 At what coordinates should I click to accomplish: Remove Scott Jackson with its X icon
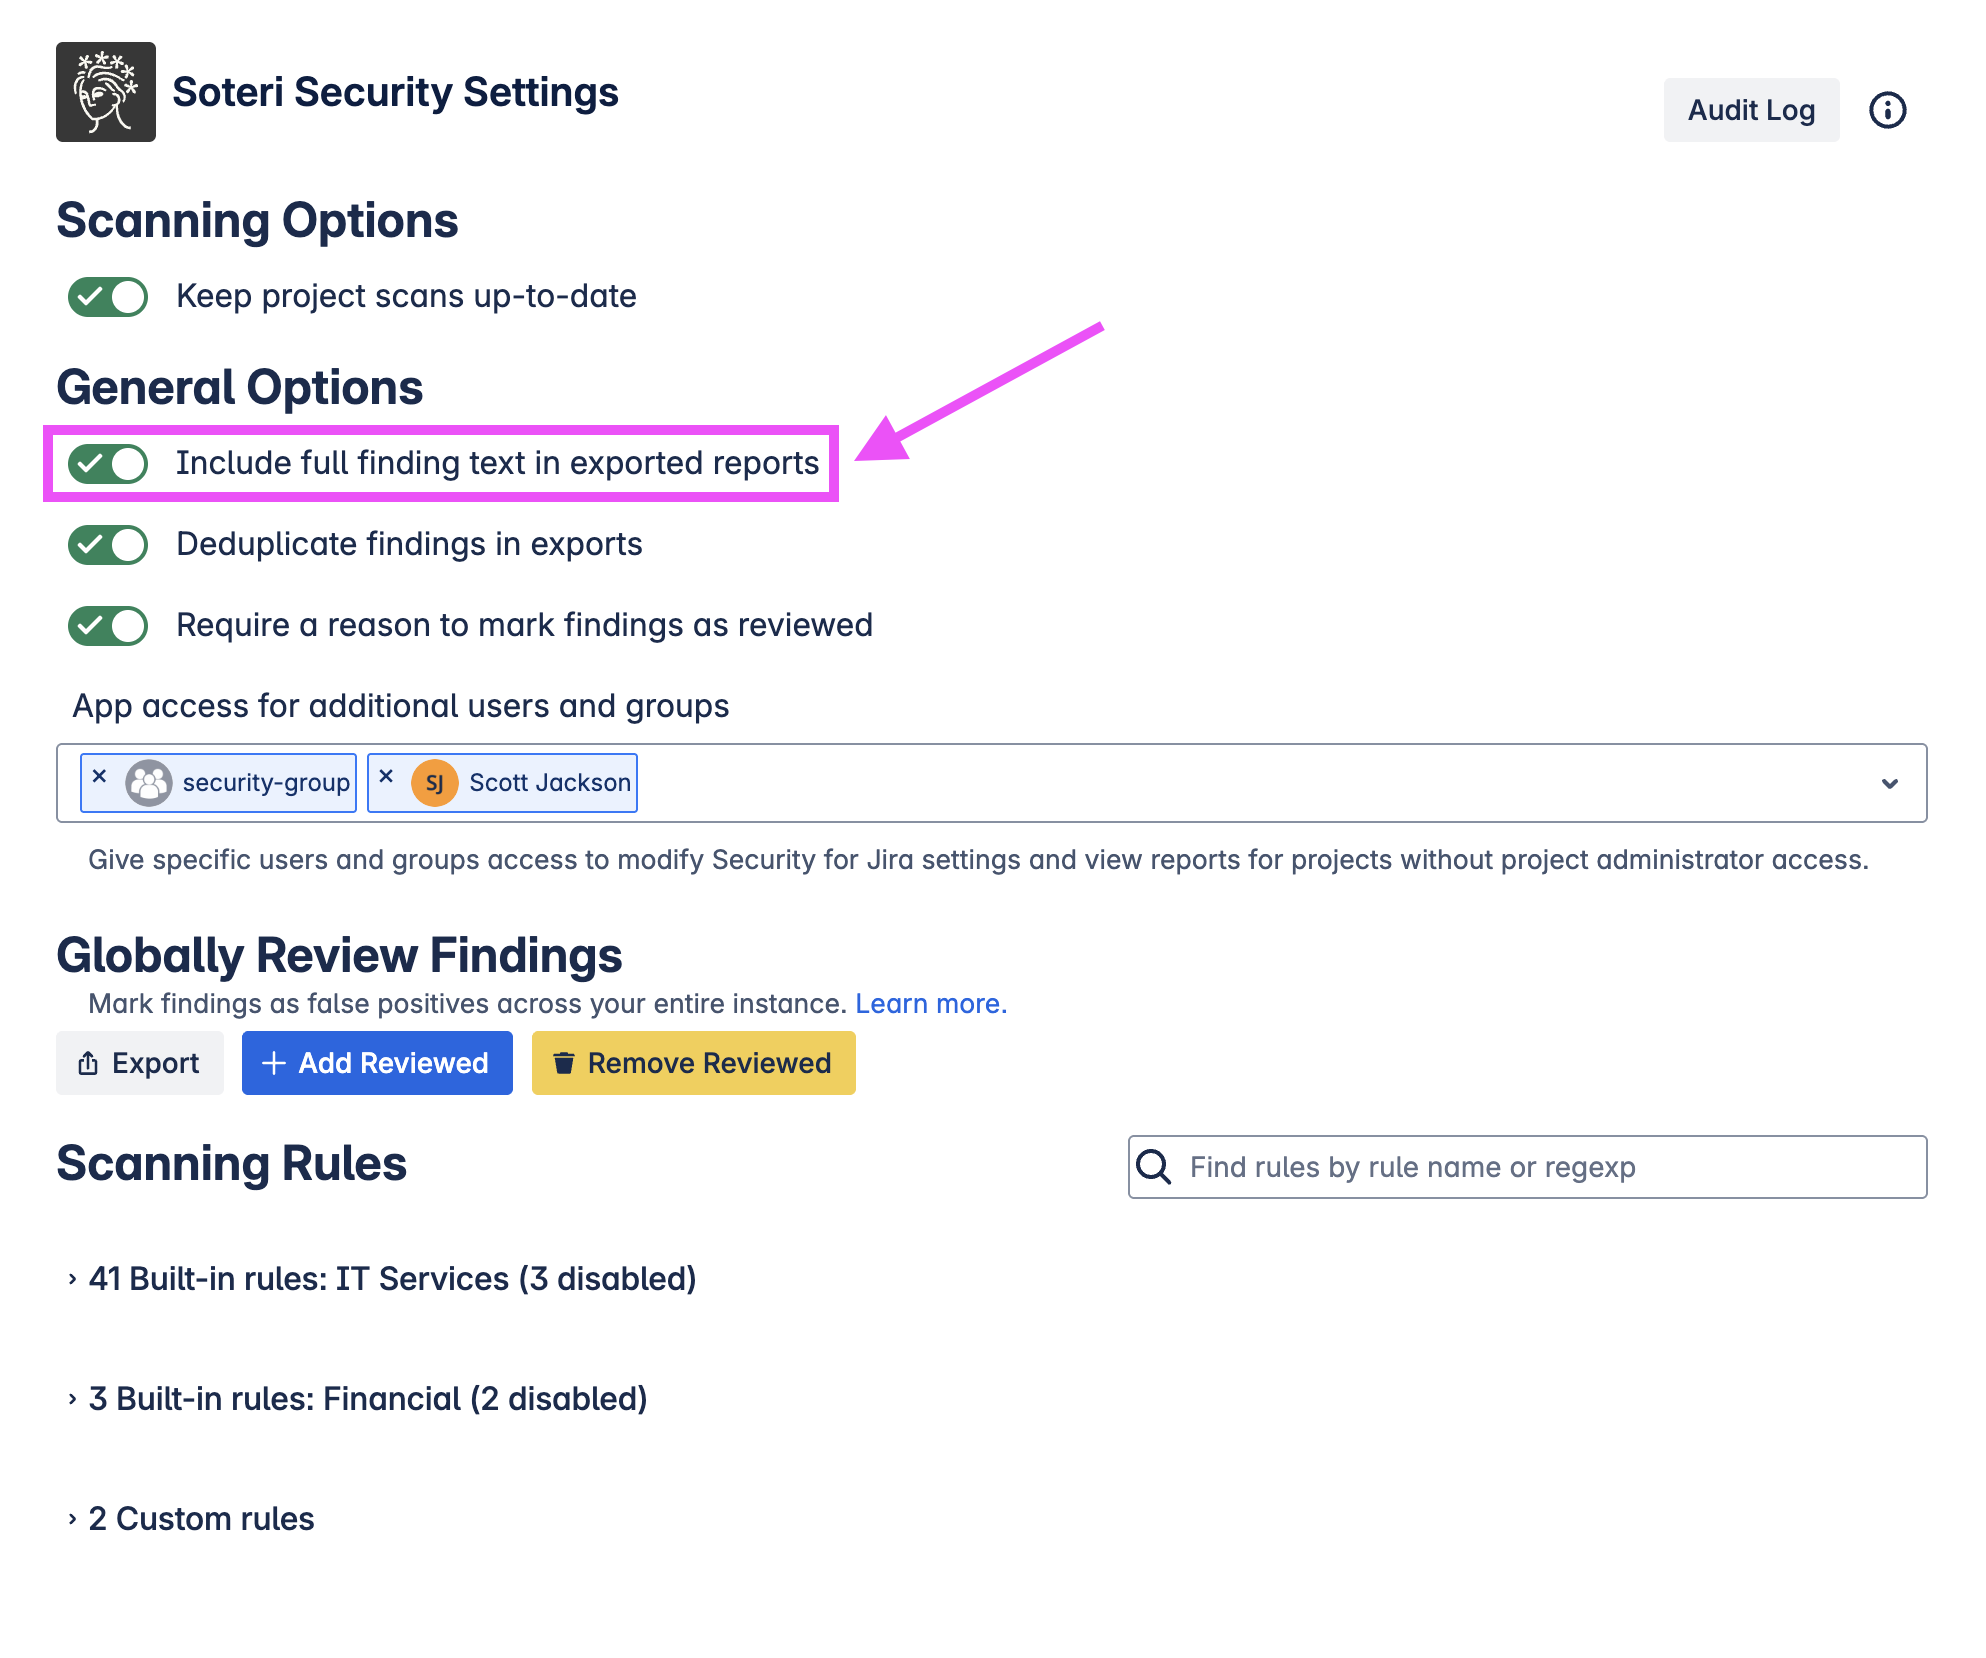click(386, 776)
